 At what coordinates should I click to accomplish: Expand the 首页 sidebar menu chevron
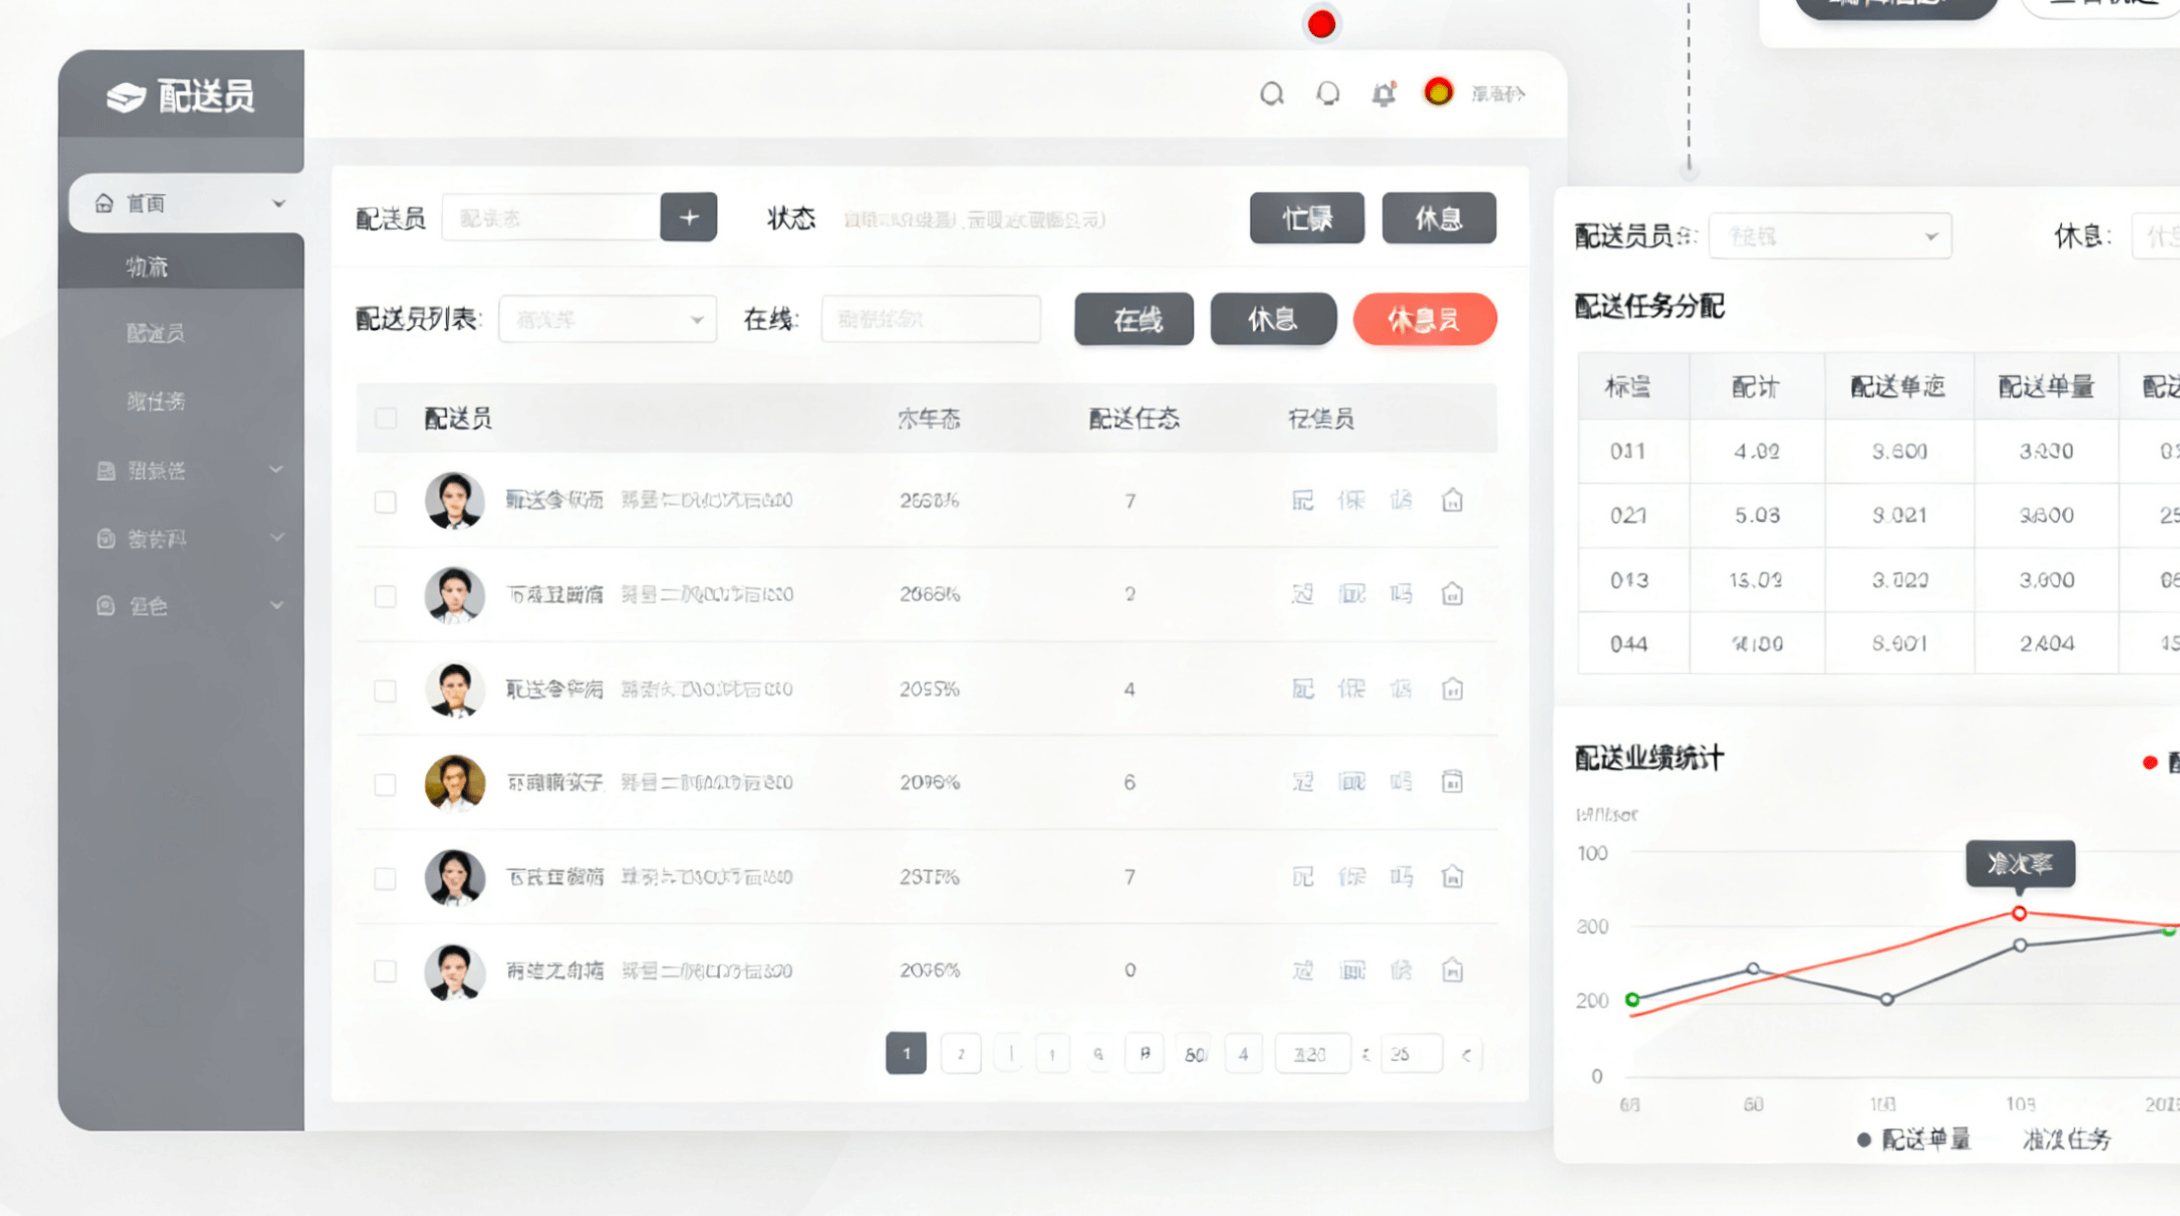278,204
